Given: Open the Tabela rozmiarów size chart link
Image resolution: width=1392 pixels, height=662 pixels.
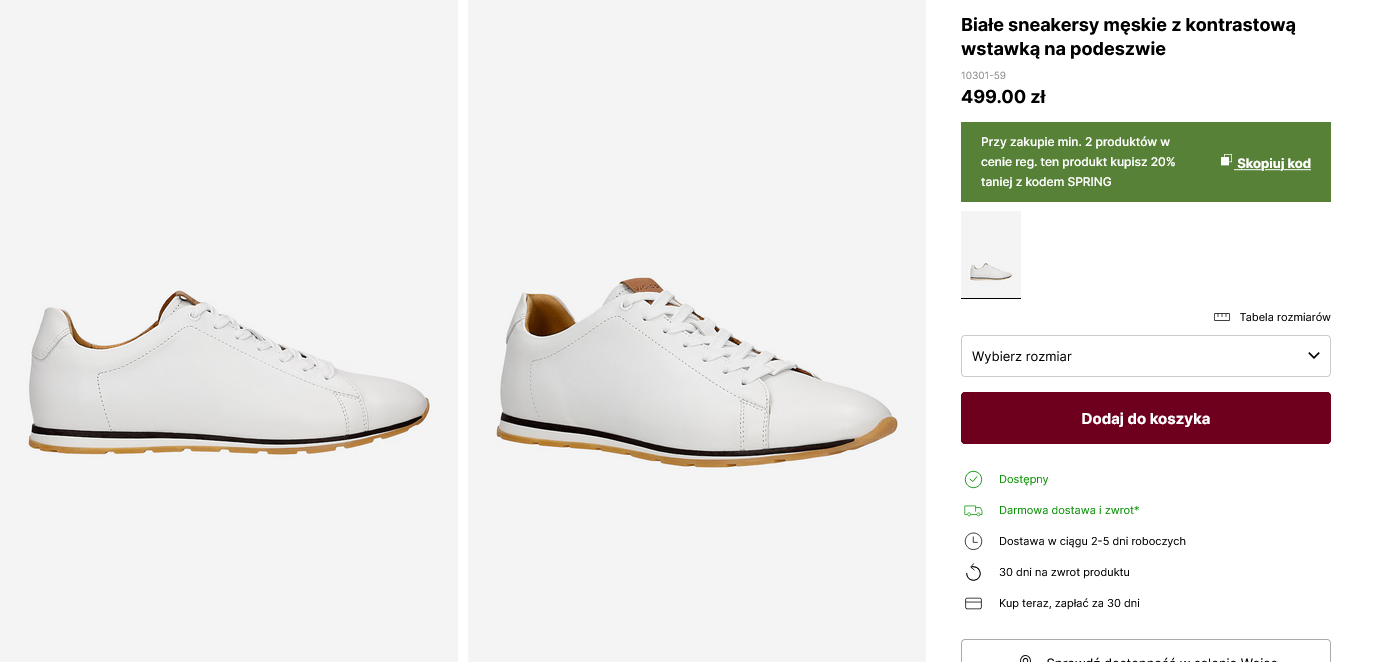Looking at the screenshot, I should coord(1284,317).
